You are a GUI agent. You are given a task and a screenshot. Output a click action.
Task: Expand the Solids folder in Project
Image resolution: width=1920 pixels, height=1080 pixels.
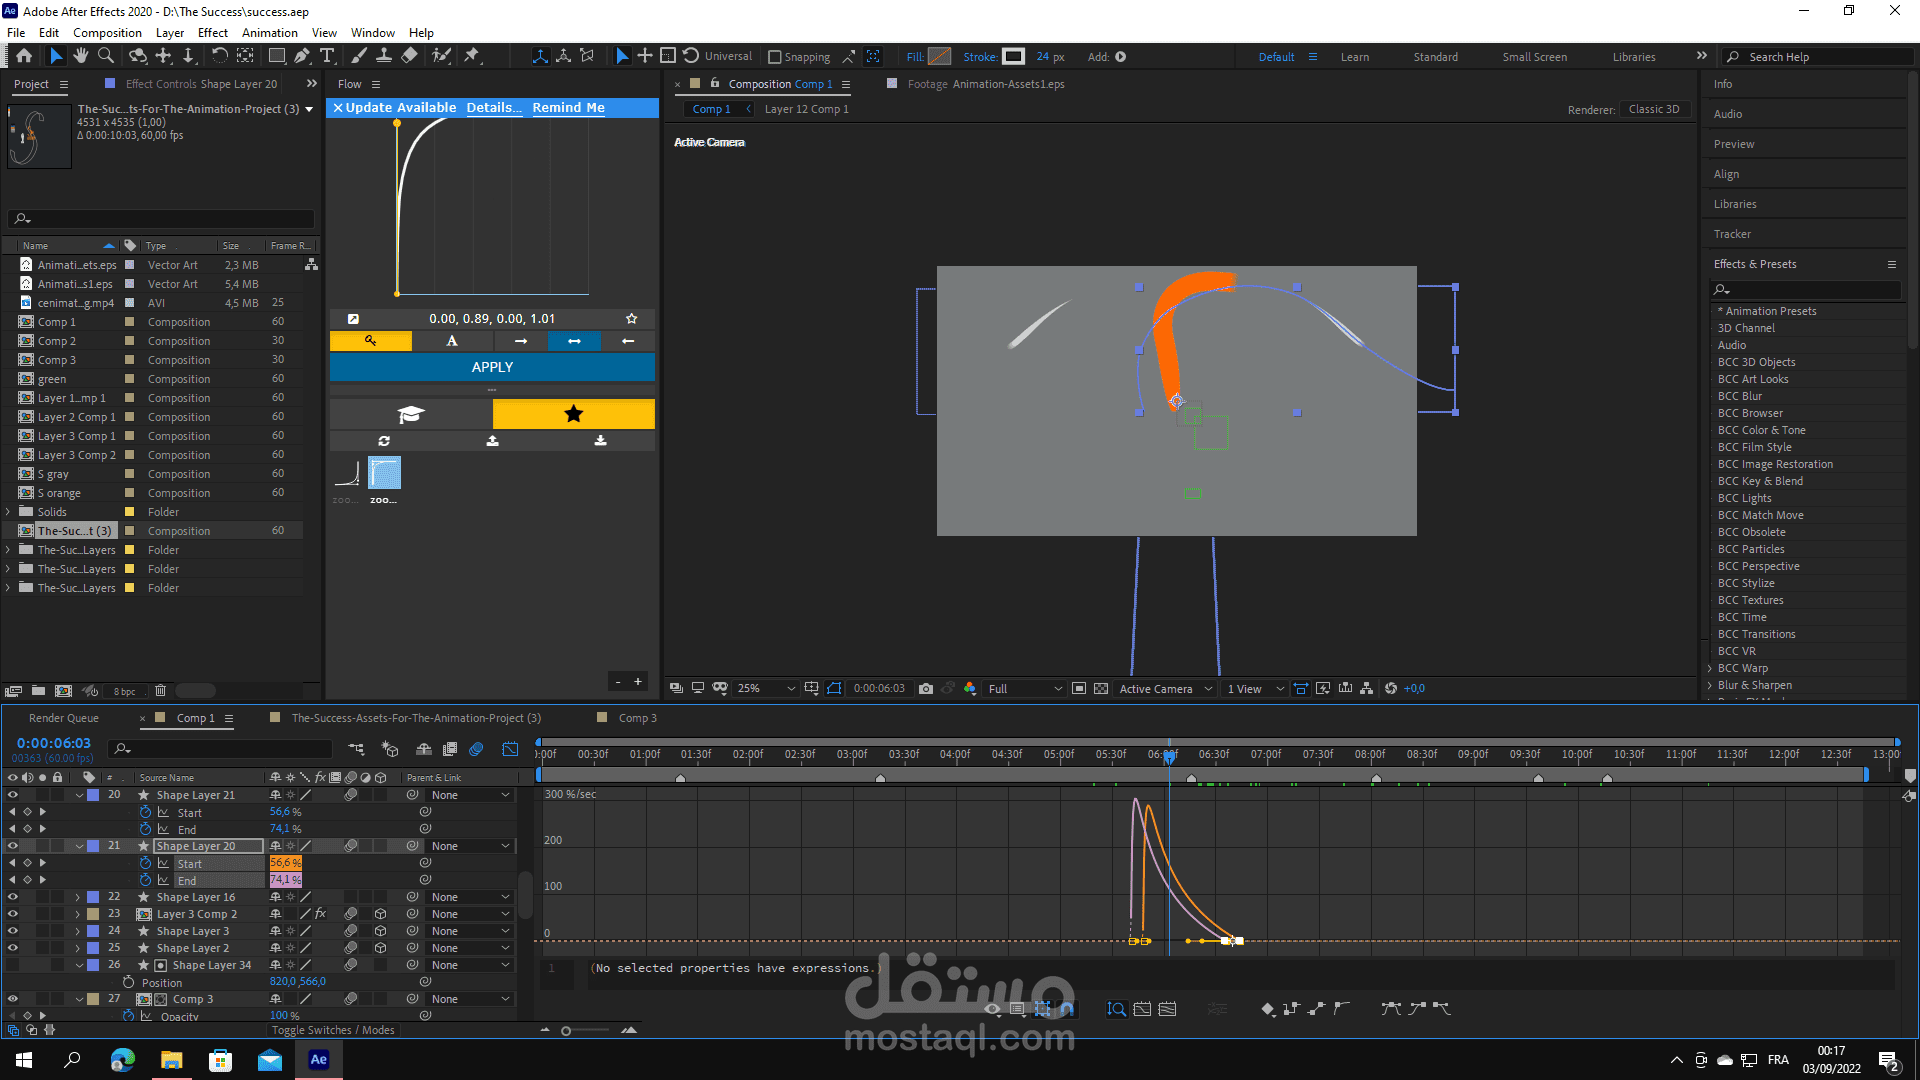pos(8,512)
